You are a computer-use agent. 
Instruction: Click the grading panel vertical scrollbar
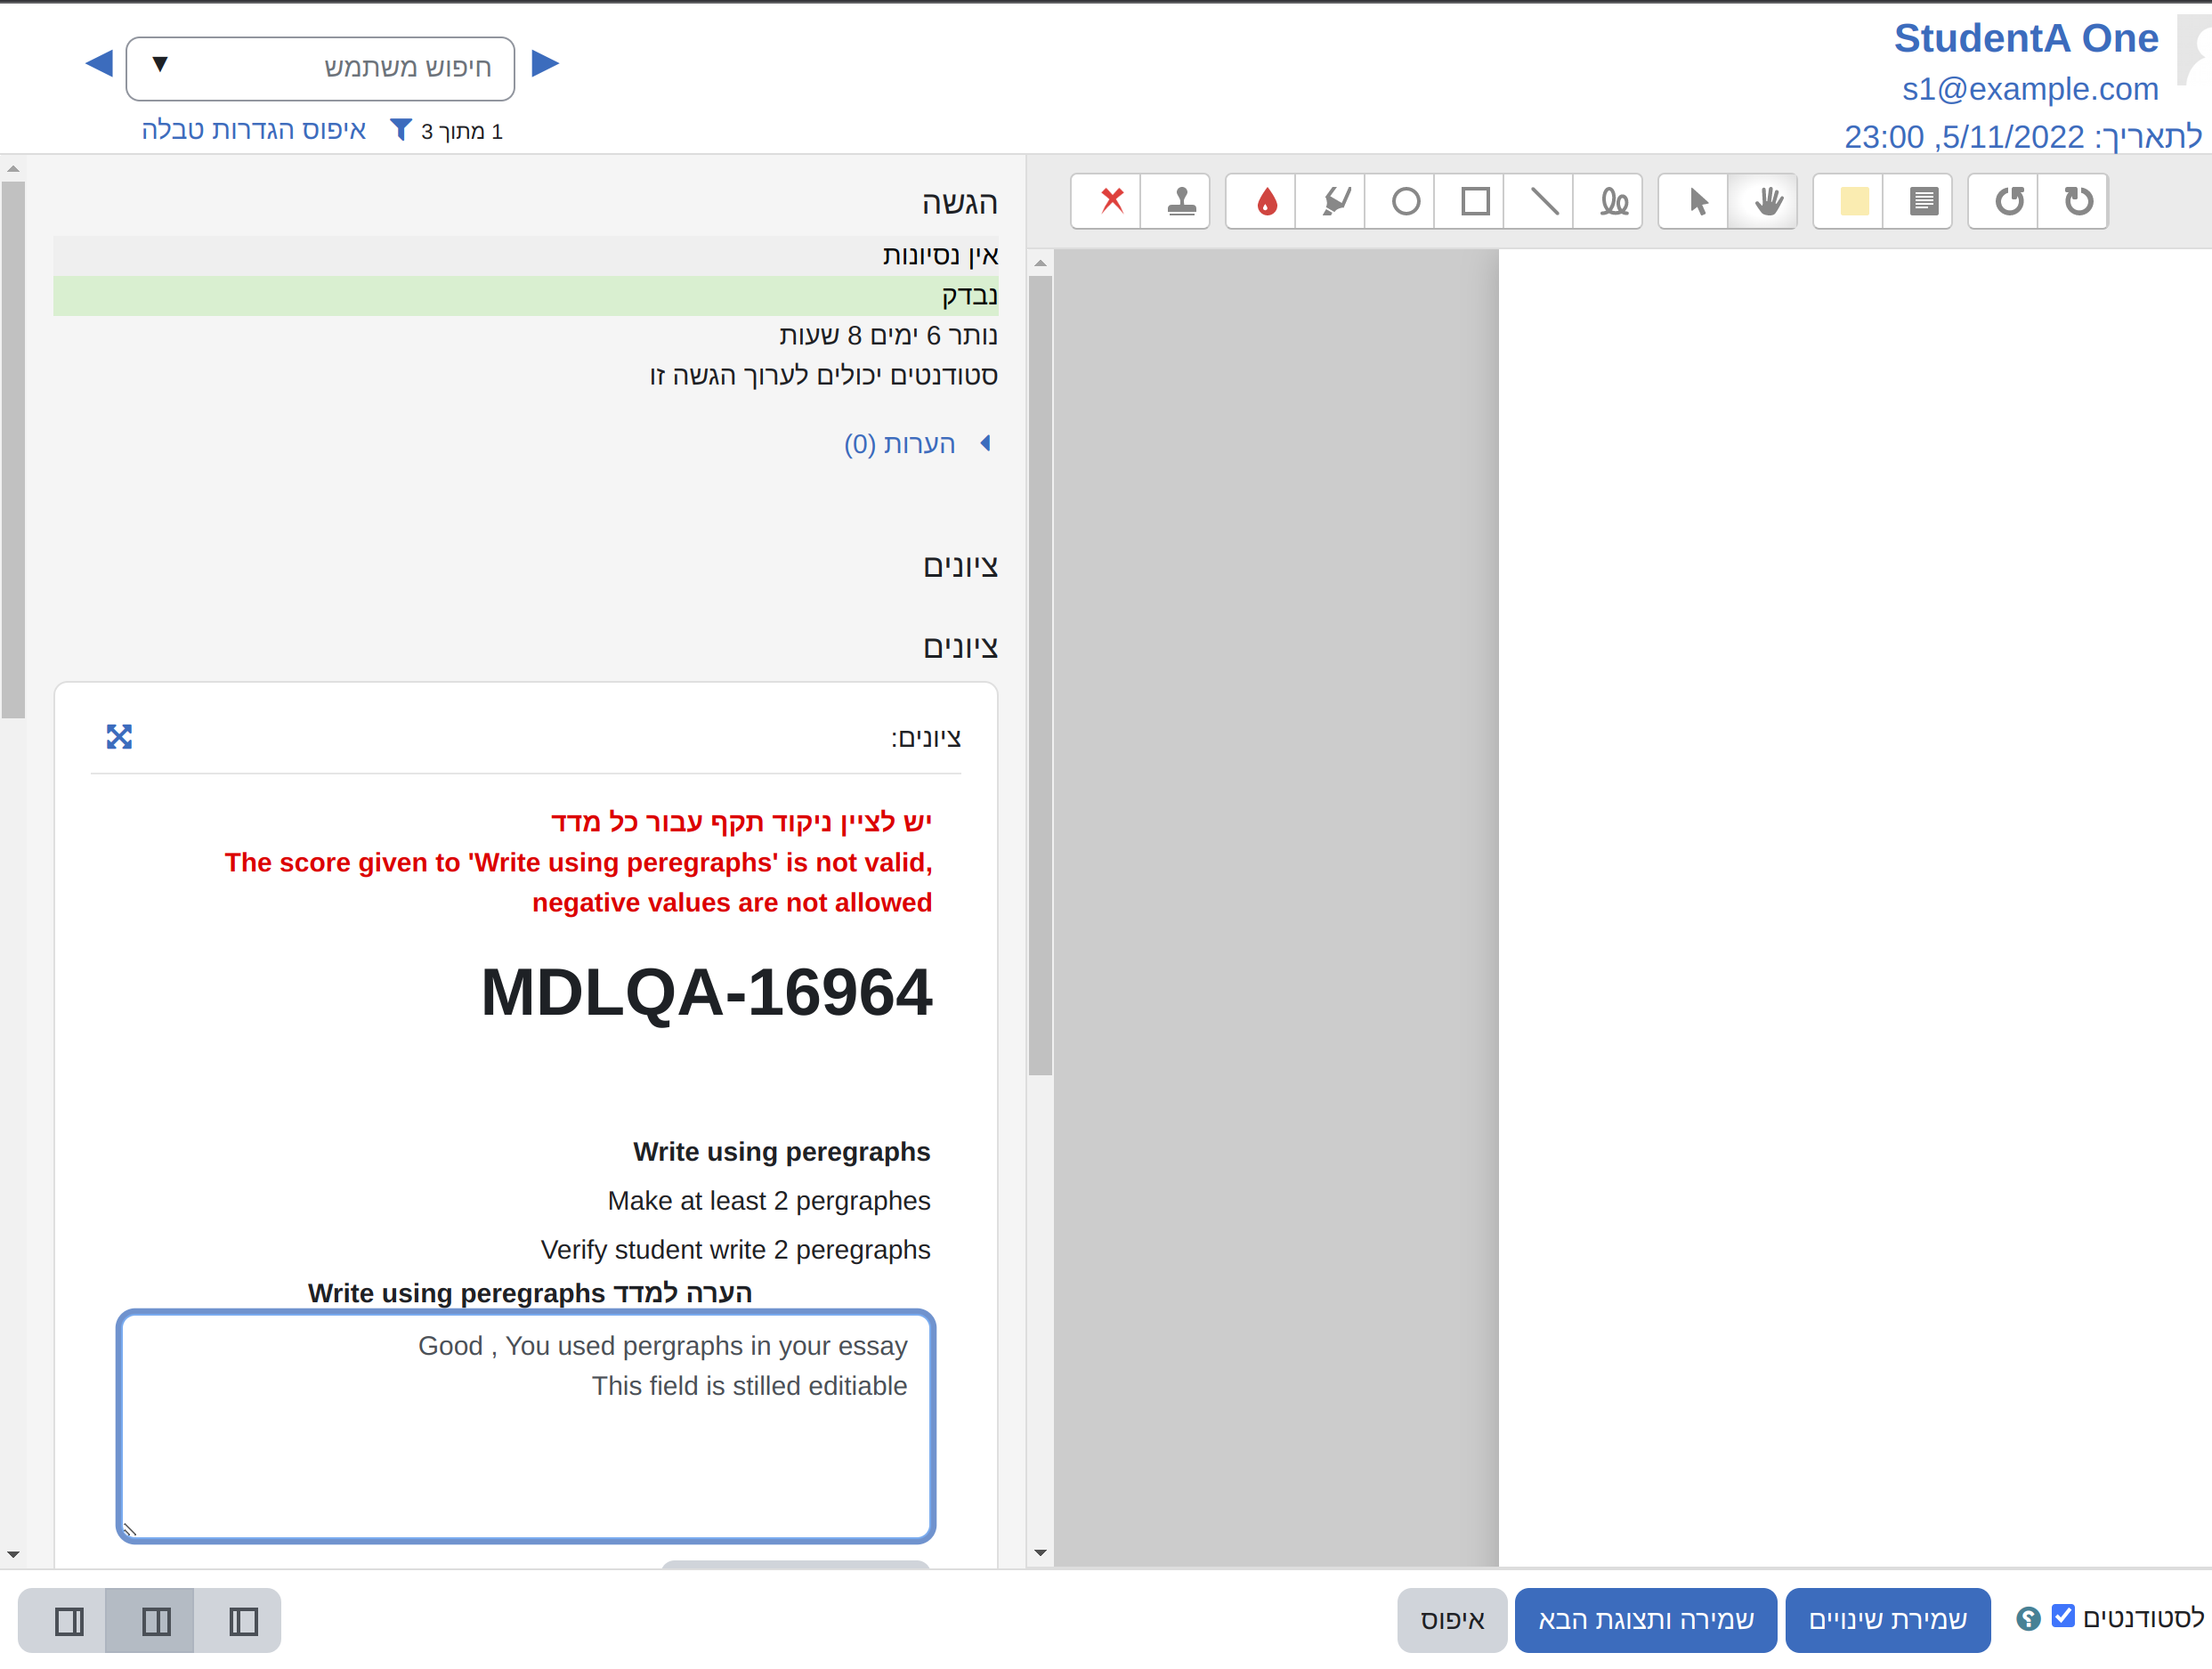point(13,450)
